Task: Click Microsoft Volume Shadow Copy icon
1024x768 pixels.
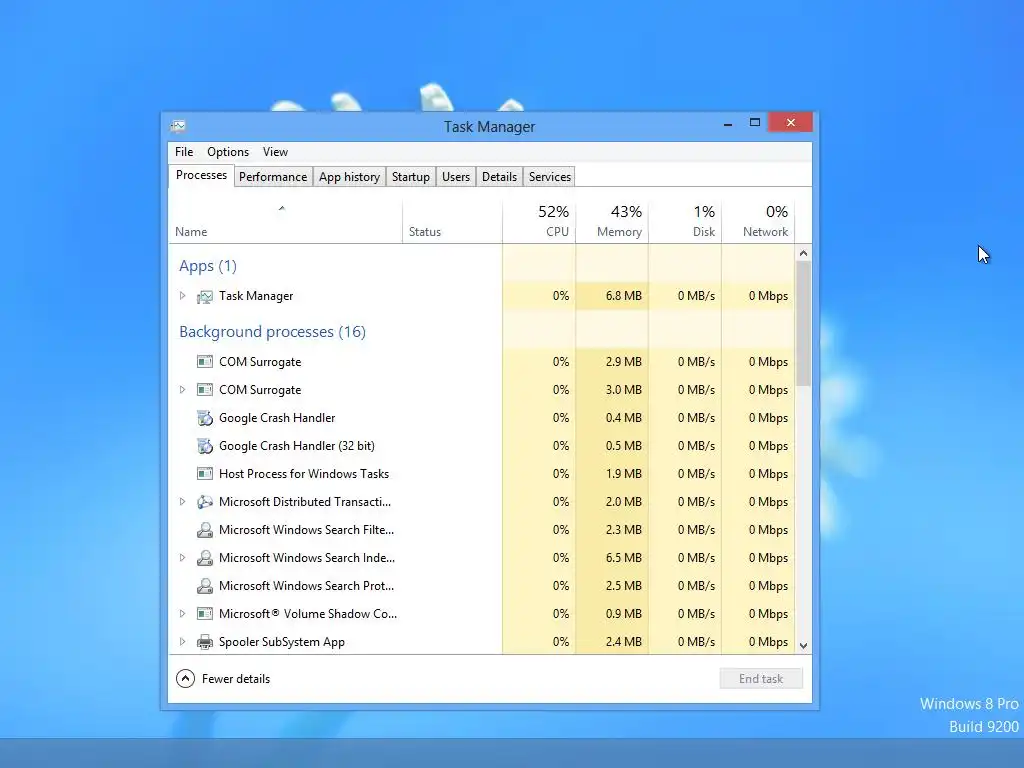Action: pos(204,614)
